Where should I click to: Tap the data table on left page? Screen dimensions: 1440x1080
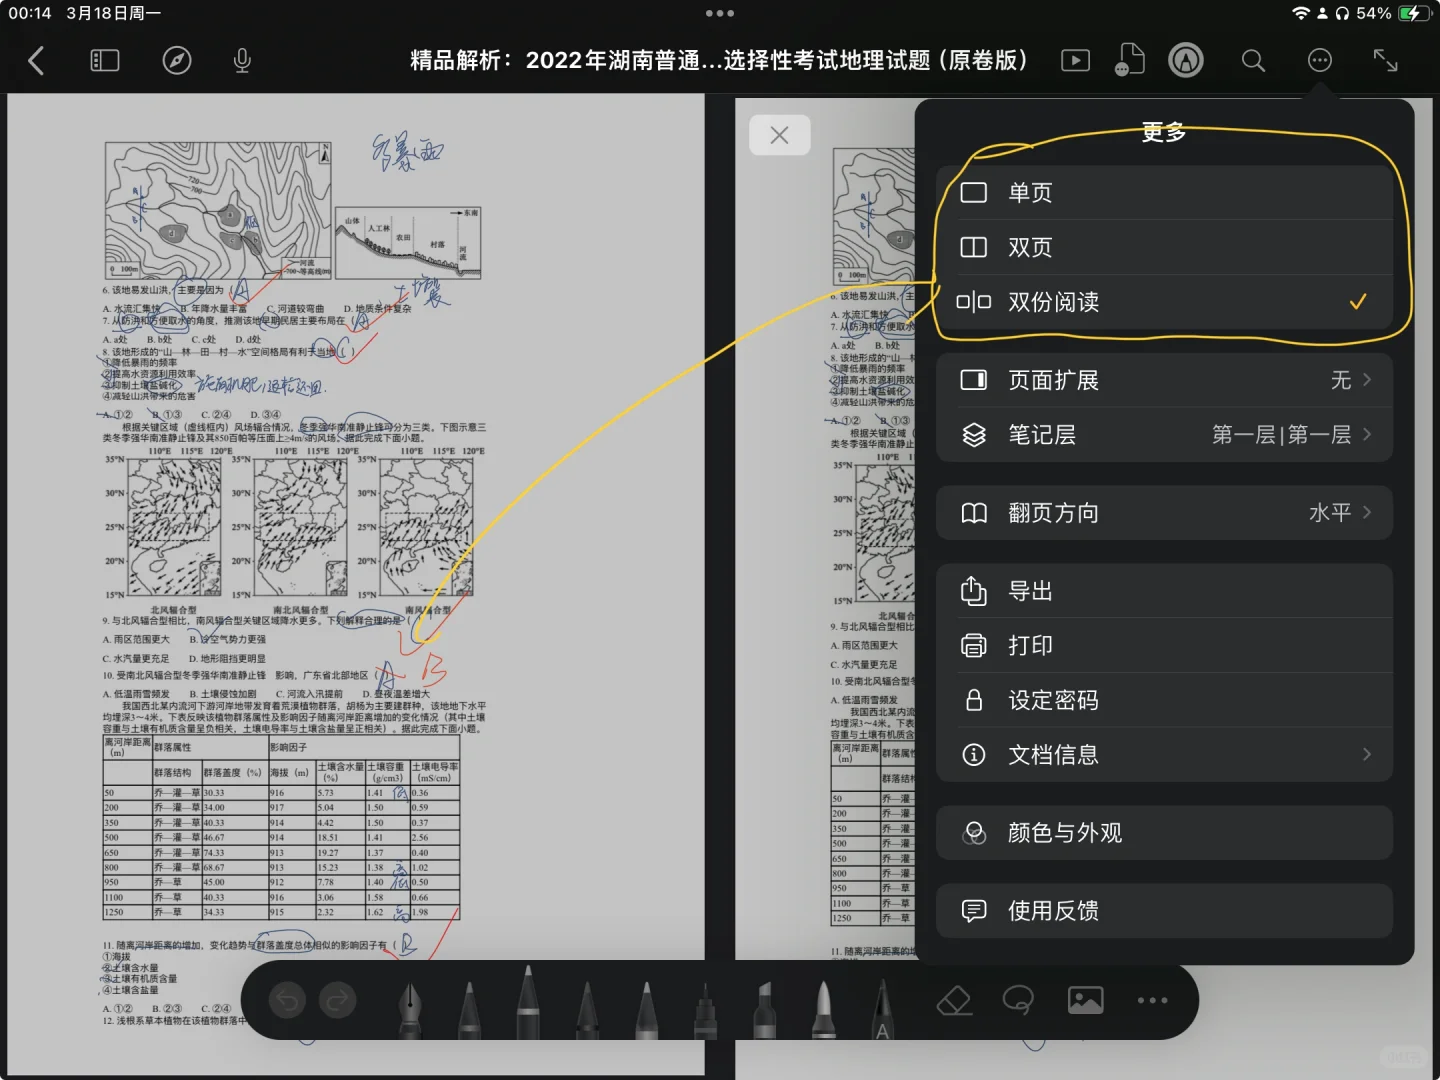(x=282, y=828)
